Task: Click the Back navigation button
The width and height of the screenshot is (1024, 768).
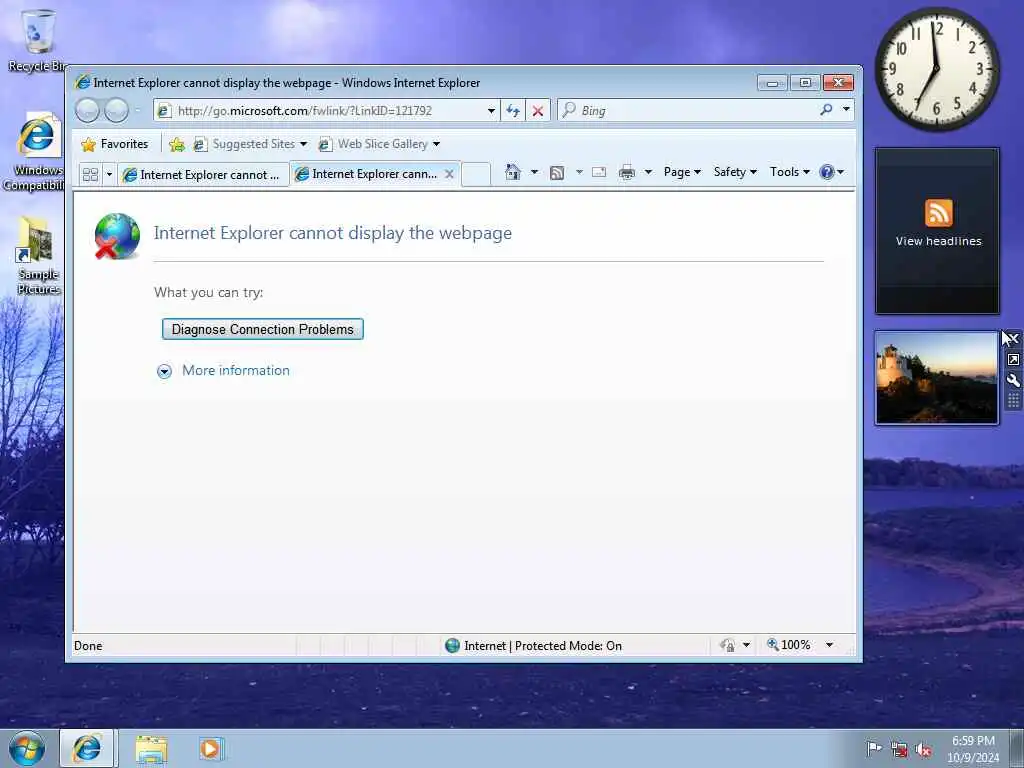Action: click(87, 110)
